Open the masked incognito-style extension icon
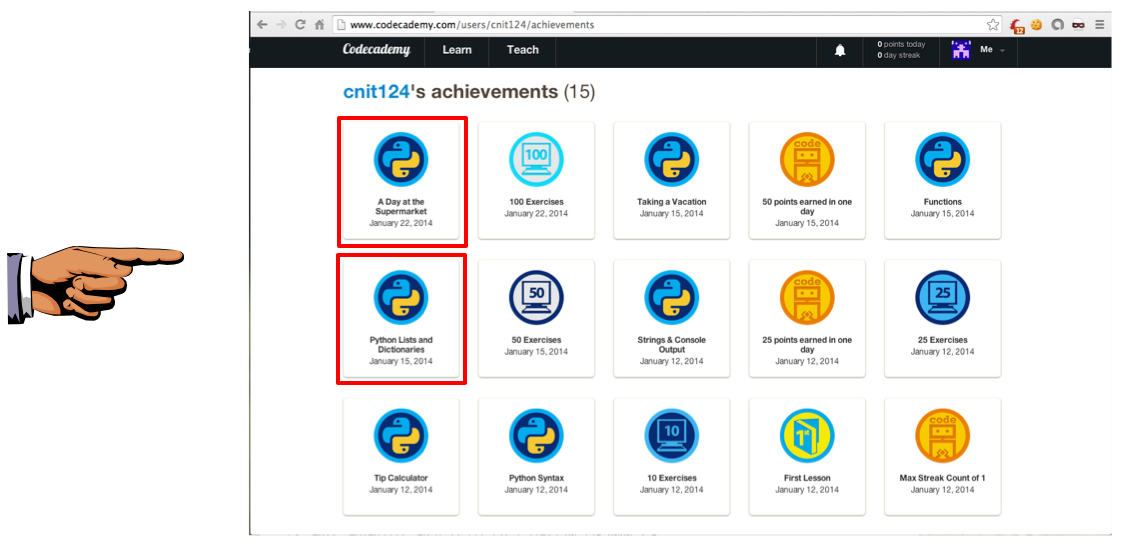The height and width of the screenshot is (557, 1127). 1078,24
